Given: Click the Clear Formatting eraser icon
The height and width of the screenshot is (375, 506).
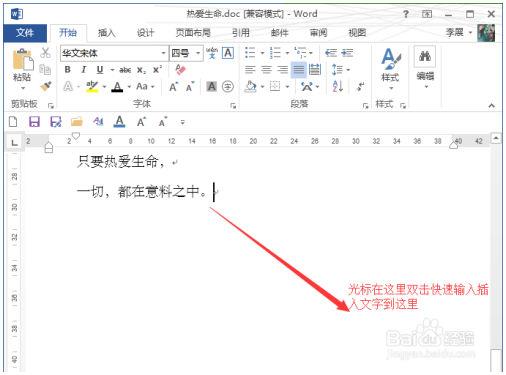Looking at the screenshot, I should 180,70.
